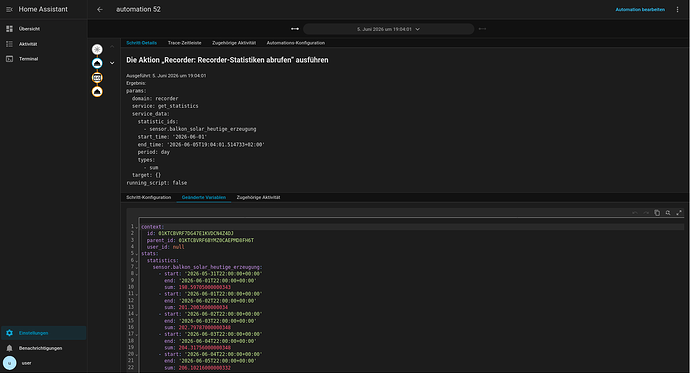The height and width of the screenshot is (373, 690).
Task: Switch to Schritt-Details tab
Action: [141, 43]
